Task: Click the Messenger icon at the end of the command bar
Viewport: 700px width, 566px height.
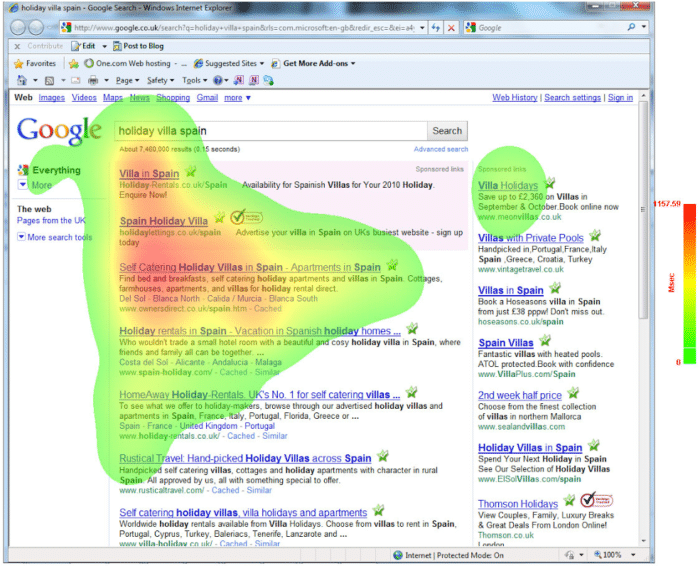Action: click(268, 80)
